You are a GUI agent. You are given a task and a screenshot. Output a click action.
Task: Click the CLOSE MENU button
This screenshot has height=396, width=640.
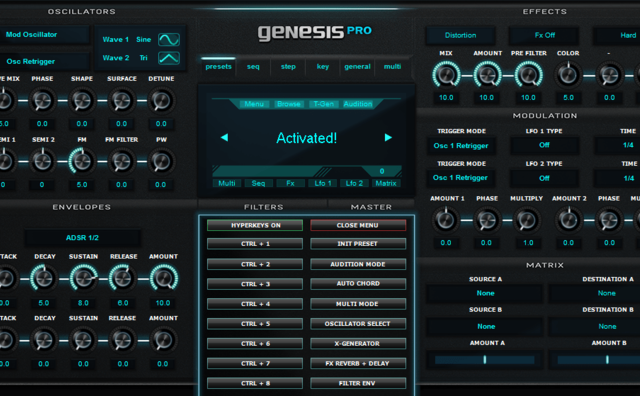[x=358, y=225]
